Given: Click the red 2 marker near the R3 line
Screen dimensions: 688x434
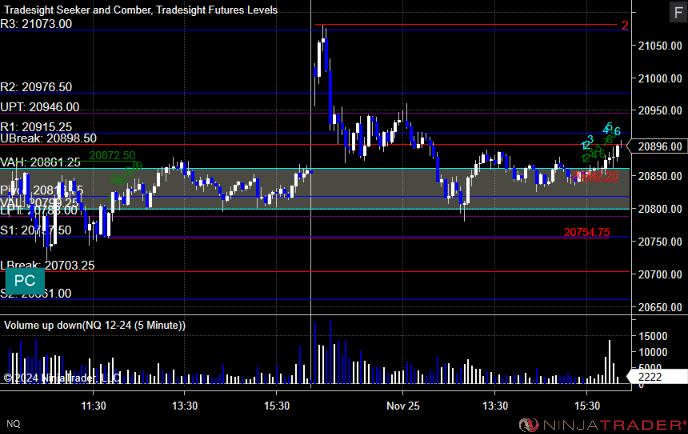Looking at the screenshot, I should point(625,26).
